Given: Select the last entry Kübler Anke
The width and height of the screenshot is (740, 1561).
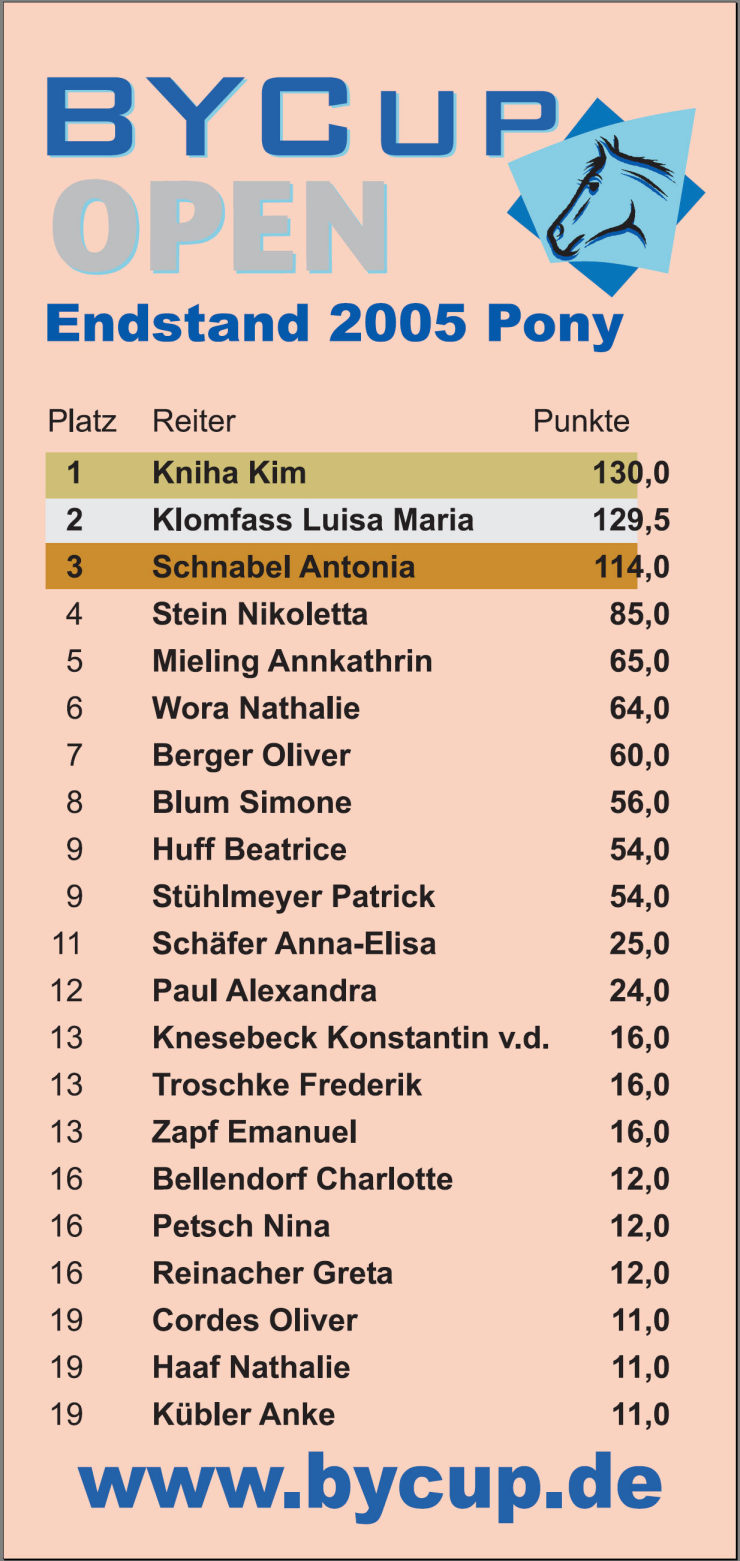Looking at the screenshot, I should click(x=243, y=1414).
